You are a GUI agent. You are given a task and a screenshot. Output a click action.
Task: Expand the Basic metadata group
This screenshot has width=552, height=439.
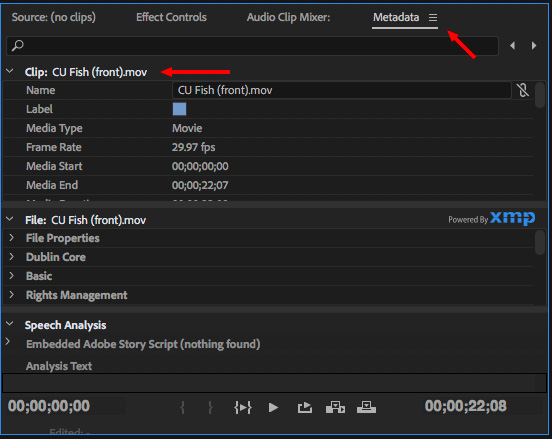(12, 276)
